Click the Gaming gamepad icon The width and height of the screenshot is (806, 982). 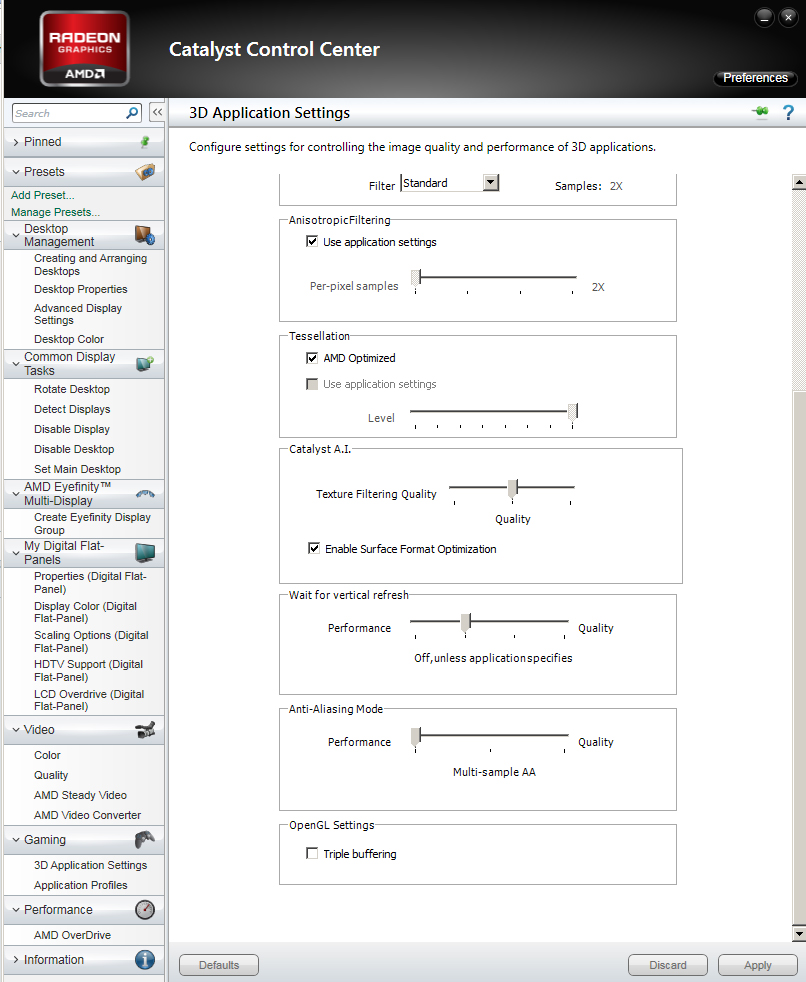pyautogui.click(x=145, y=840)
